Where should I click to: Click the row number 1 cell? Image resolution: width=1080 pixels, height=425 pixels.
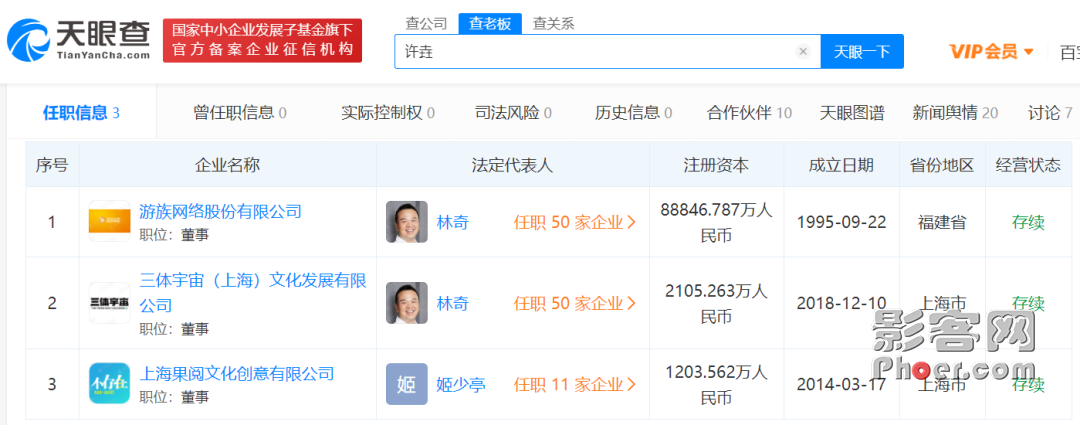point(52,222)
